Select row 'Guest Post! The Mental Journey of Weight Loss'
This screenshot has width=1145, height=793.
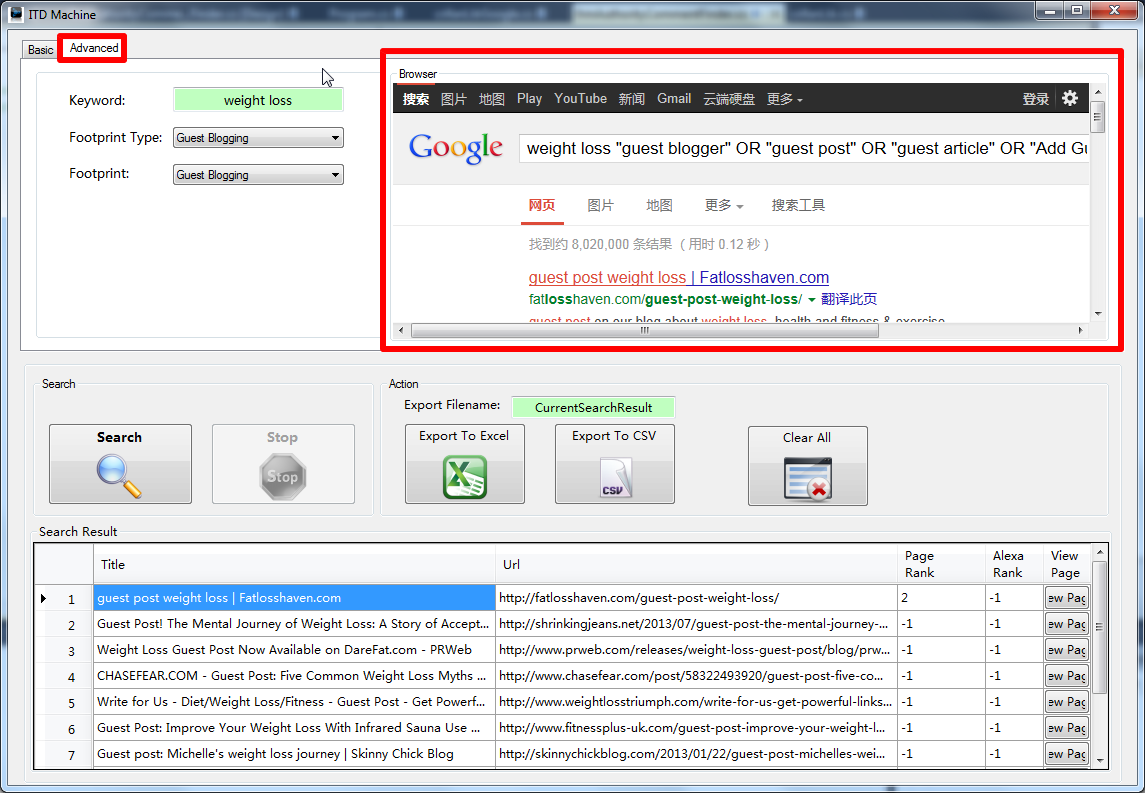coord(294,624)
